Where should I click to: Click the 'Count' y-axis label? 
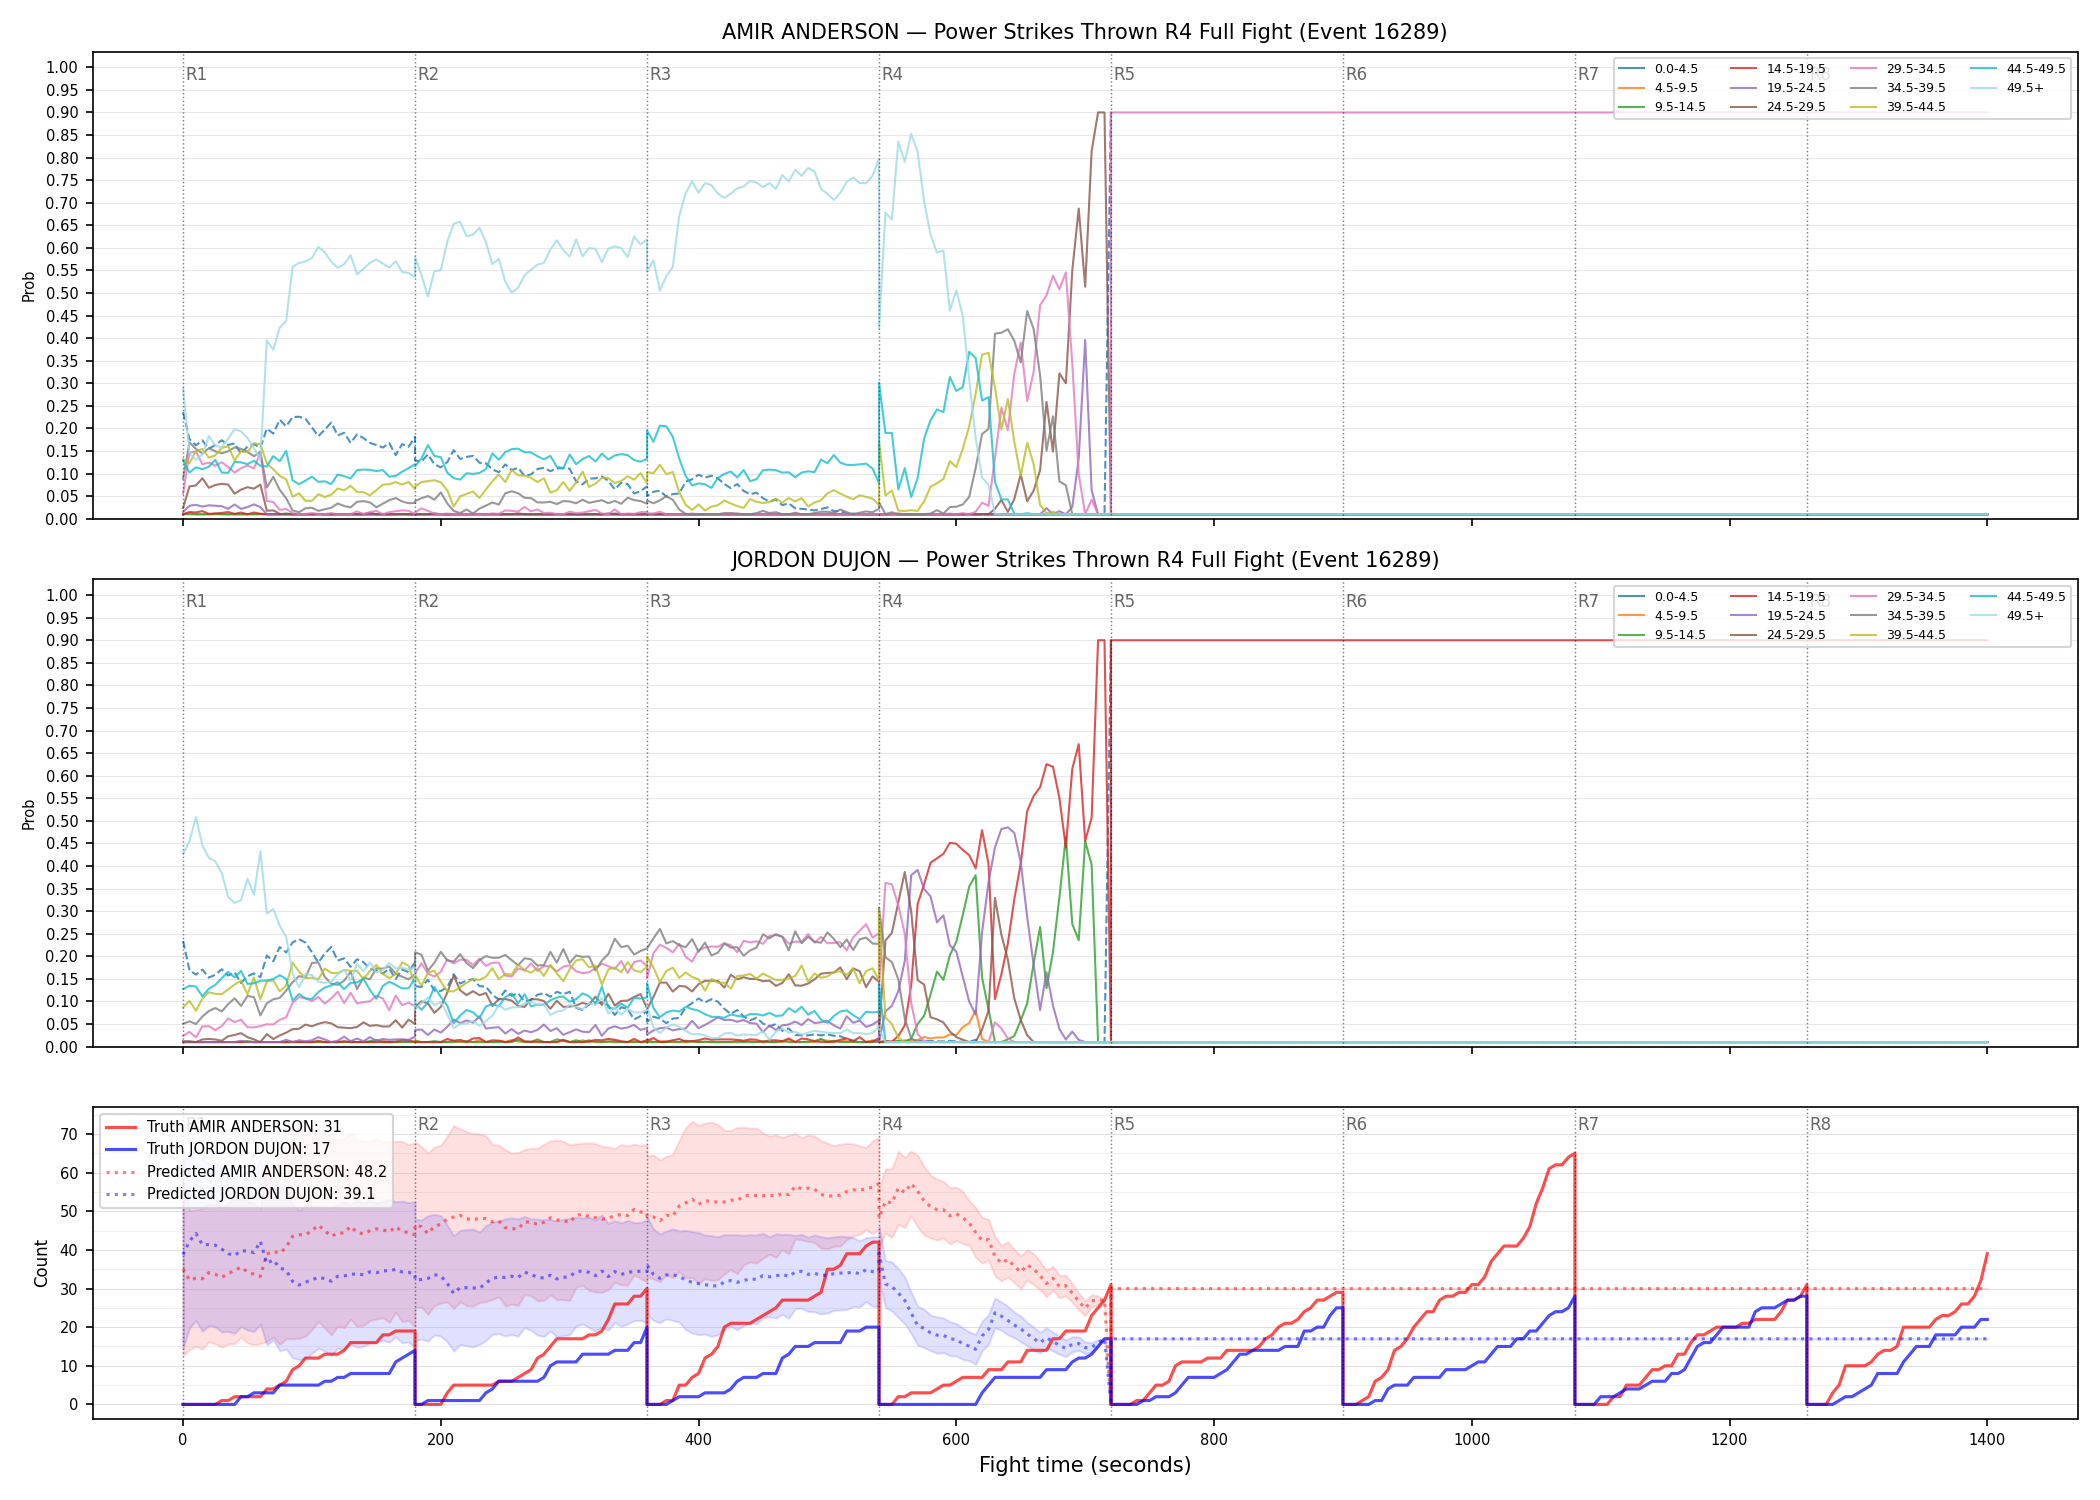[x=41, y=1263]
